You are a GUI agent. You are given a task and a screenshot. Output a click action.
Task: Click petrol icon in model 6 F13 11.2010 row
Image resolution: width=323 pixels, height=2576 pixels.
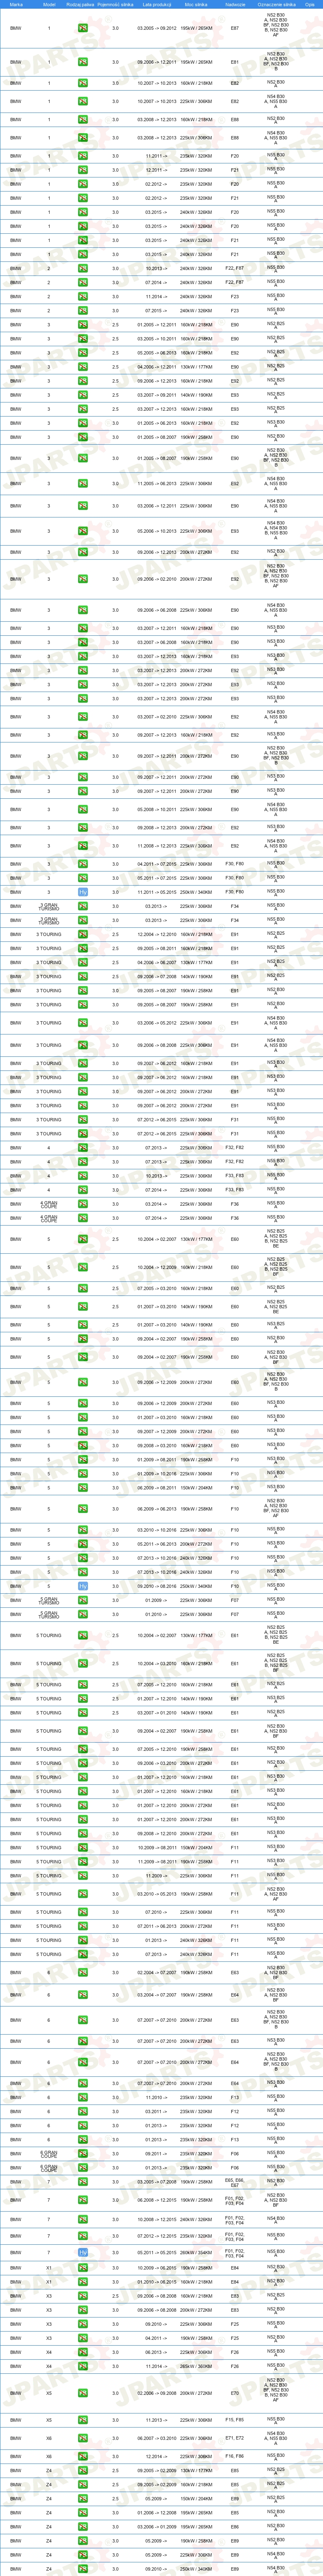(83, 2098)
